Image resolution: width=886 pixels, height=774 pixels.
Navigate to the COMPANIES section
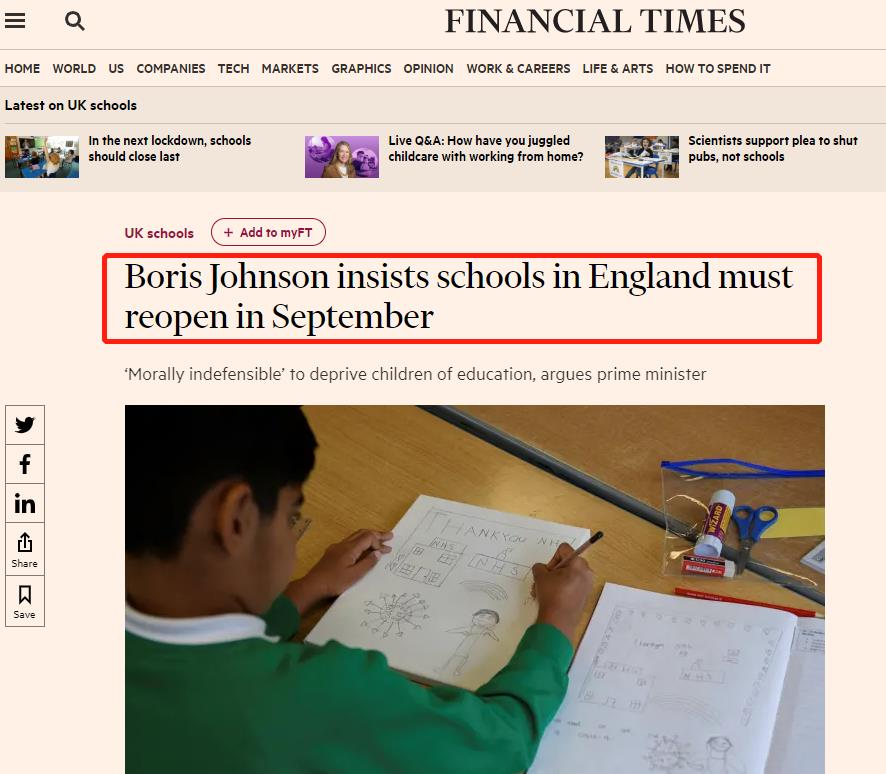(x=171, y=68)
